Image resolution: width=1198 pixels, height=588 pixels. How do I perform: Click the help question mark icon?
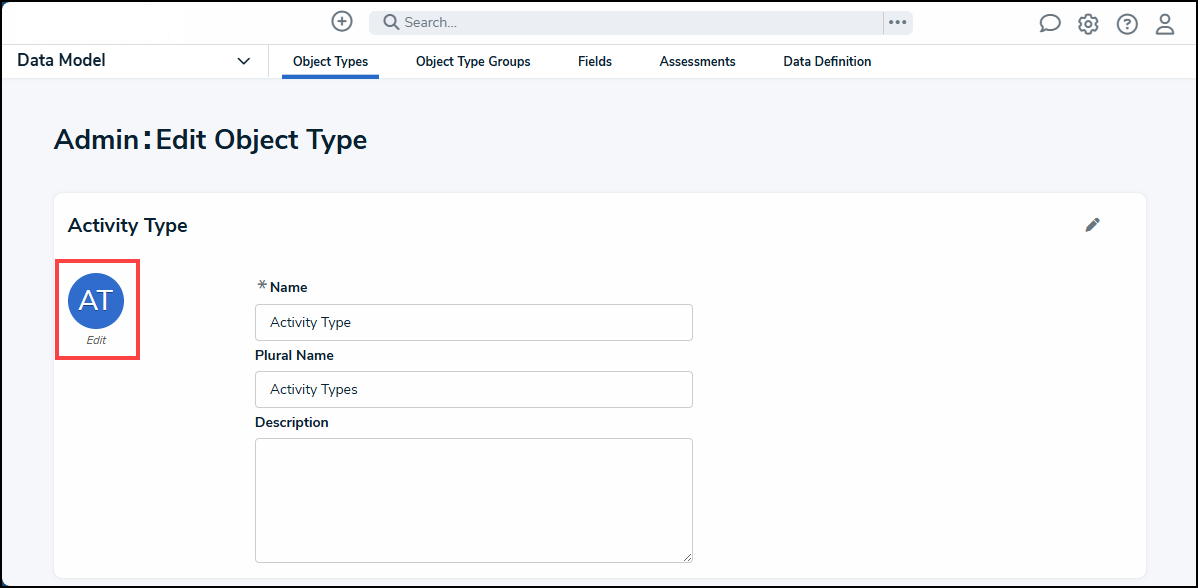(1127, 24)
